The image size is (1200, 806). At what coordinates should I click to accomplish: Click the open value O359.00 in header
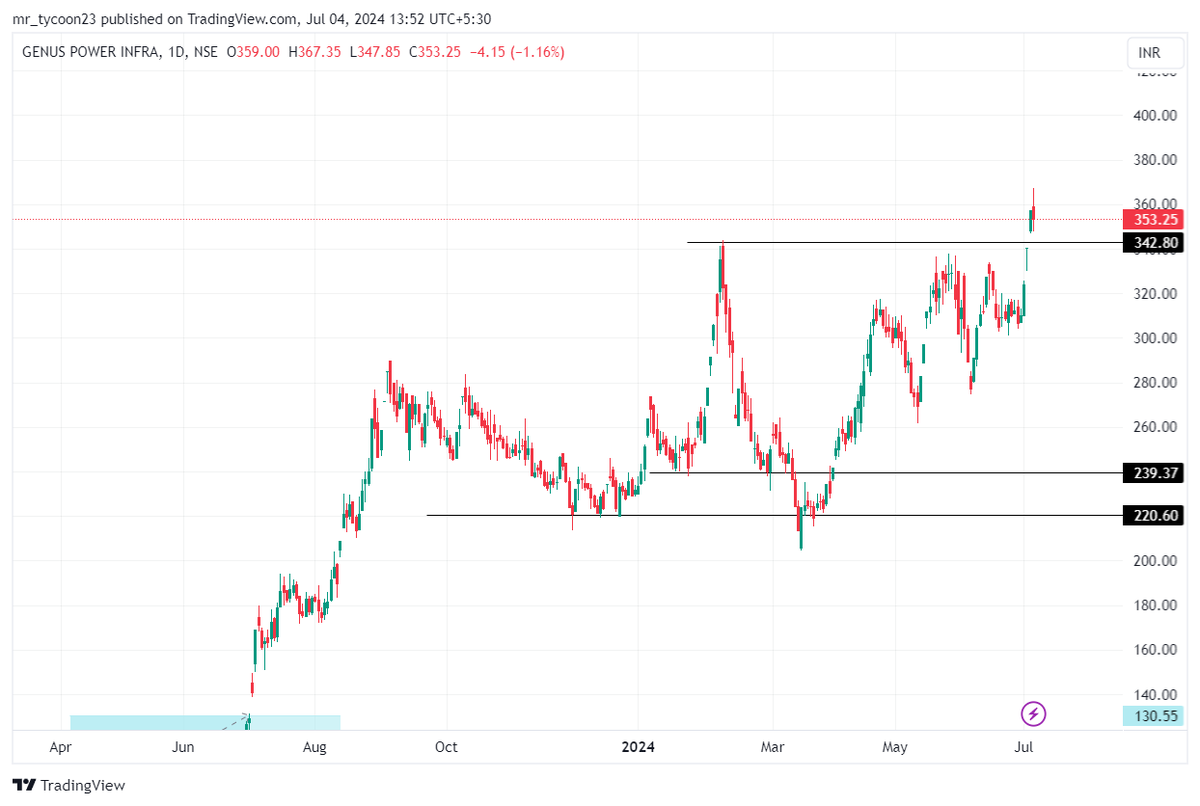(x=254, y=52)
